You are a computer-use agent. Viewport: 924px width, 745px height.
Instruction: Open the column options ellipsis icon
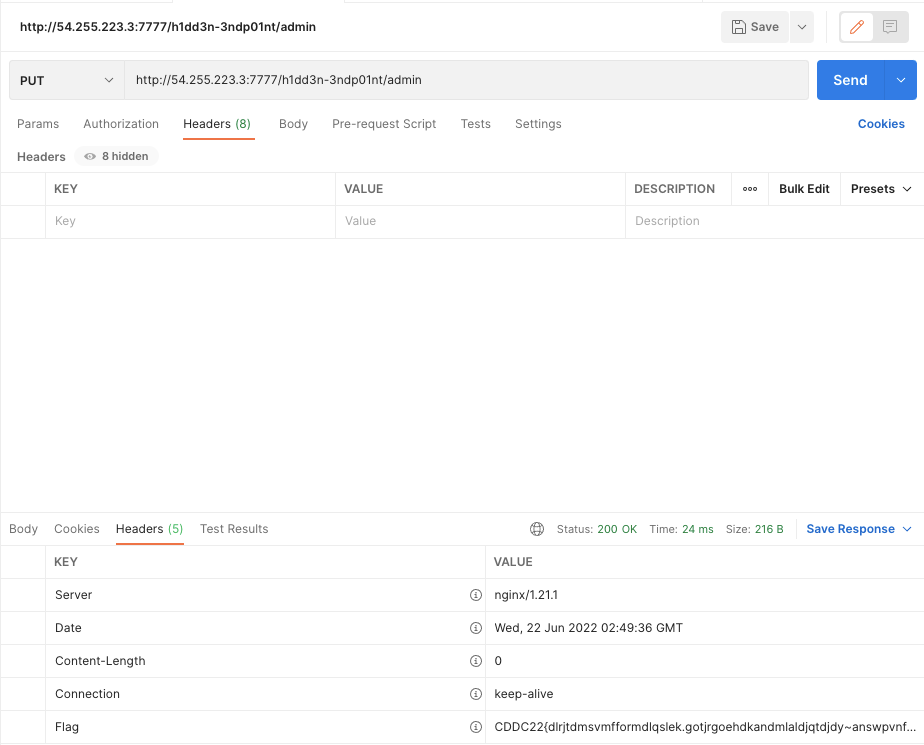click(750, 189)
